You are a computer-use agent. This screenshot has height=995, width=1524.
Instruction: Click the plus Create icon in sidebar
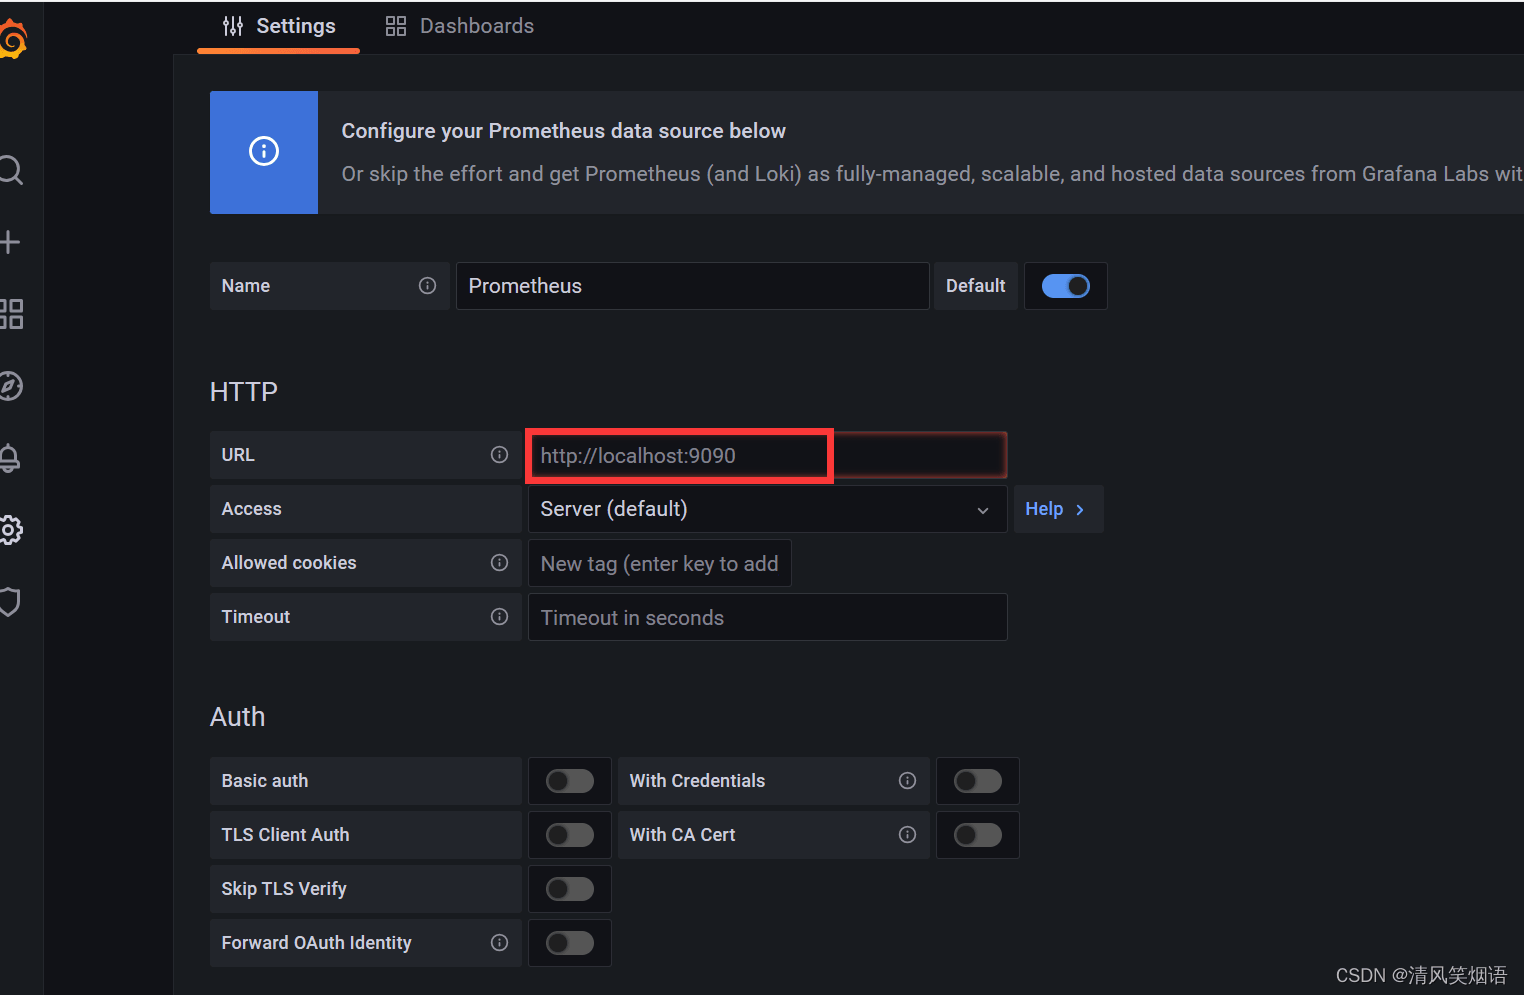point(10,242)
